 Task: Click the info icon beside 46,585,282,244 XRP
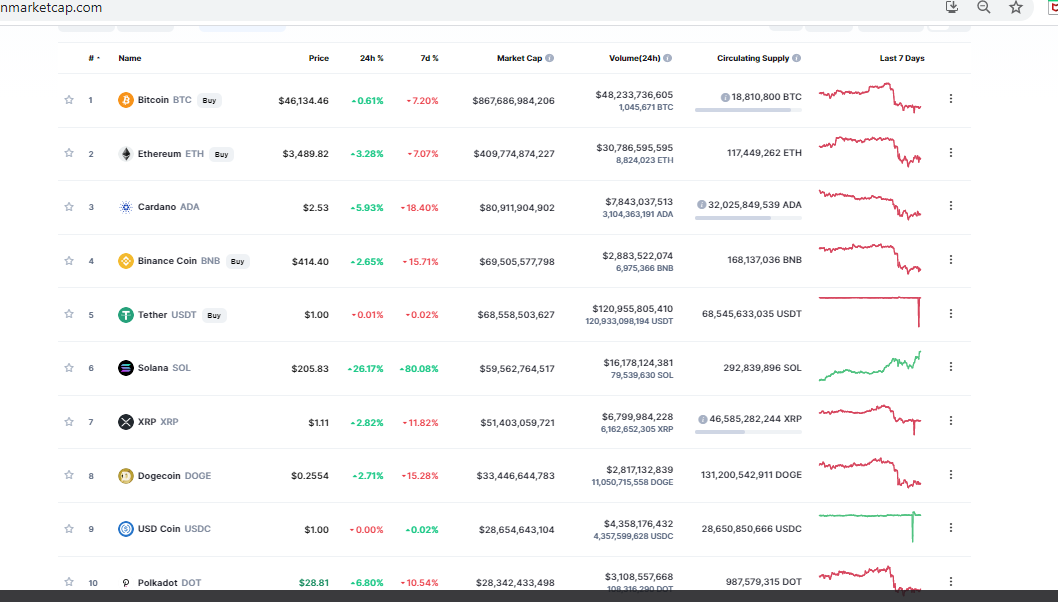[703, 419]
